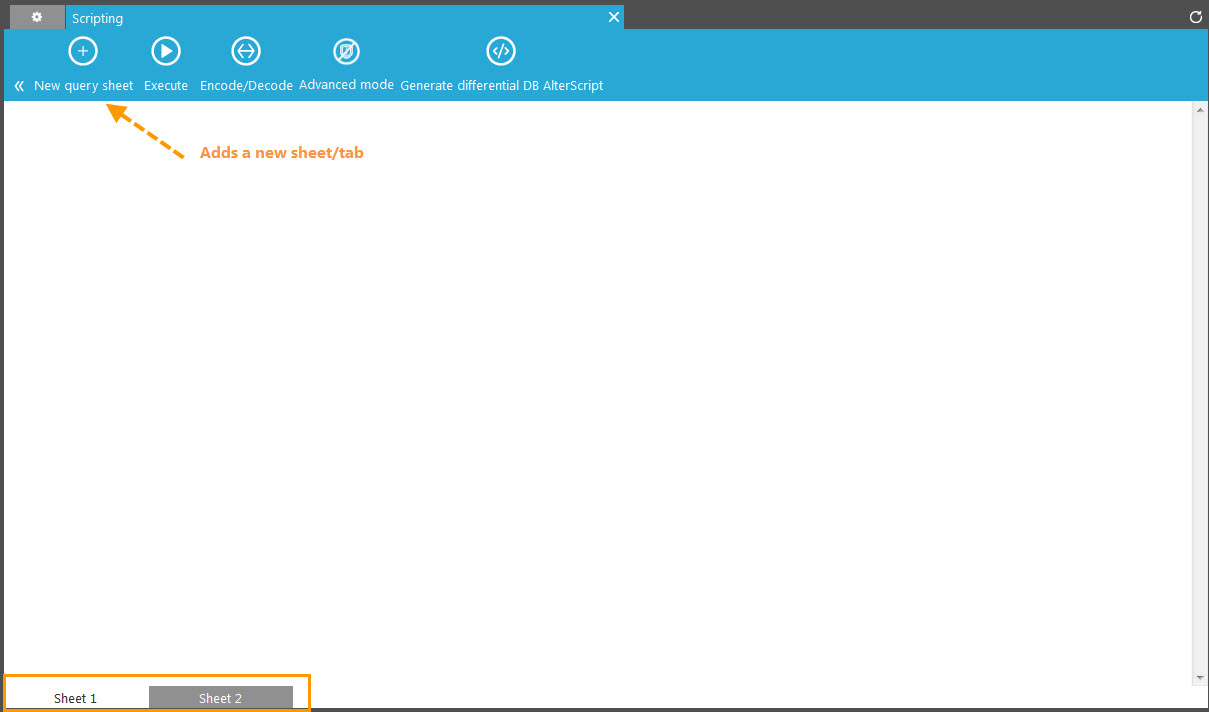Click the refresh icon in the title bar
This screenshot has width=1209, height=712.
(x=1195, y=17)
